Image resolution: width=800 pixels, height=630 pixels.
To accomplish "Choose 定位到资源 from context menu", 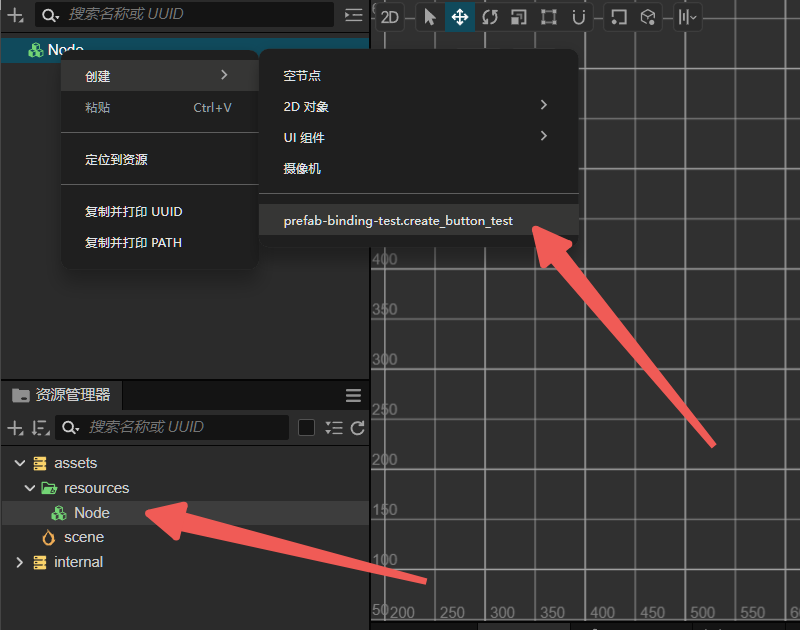I will [x=160, y=159].
